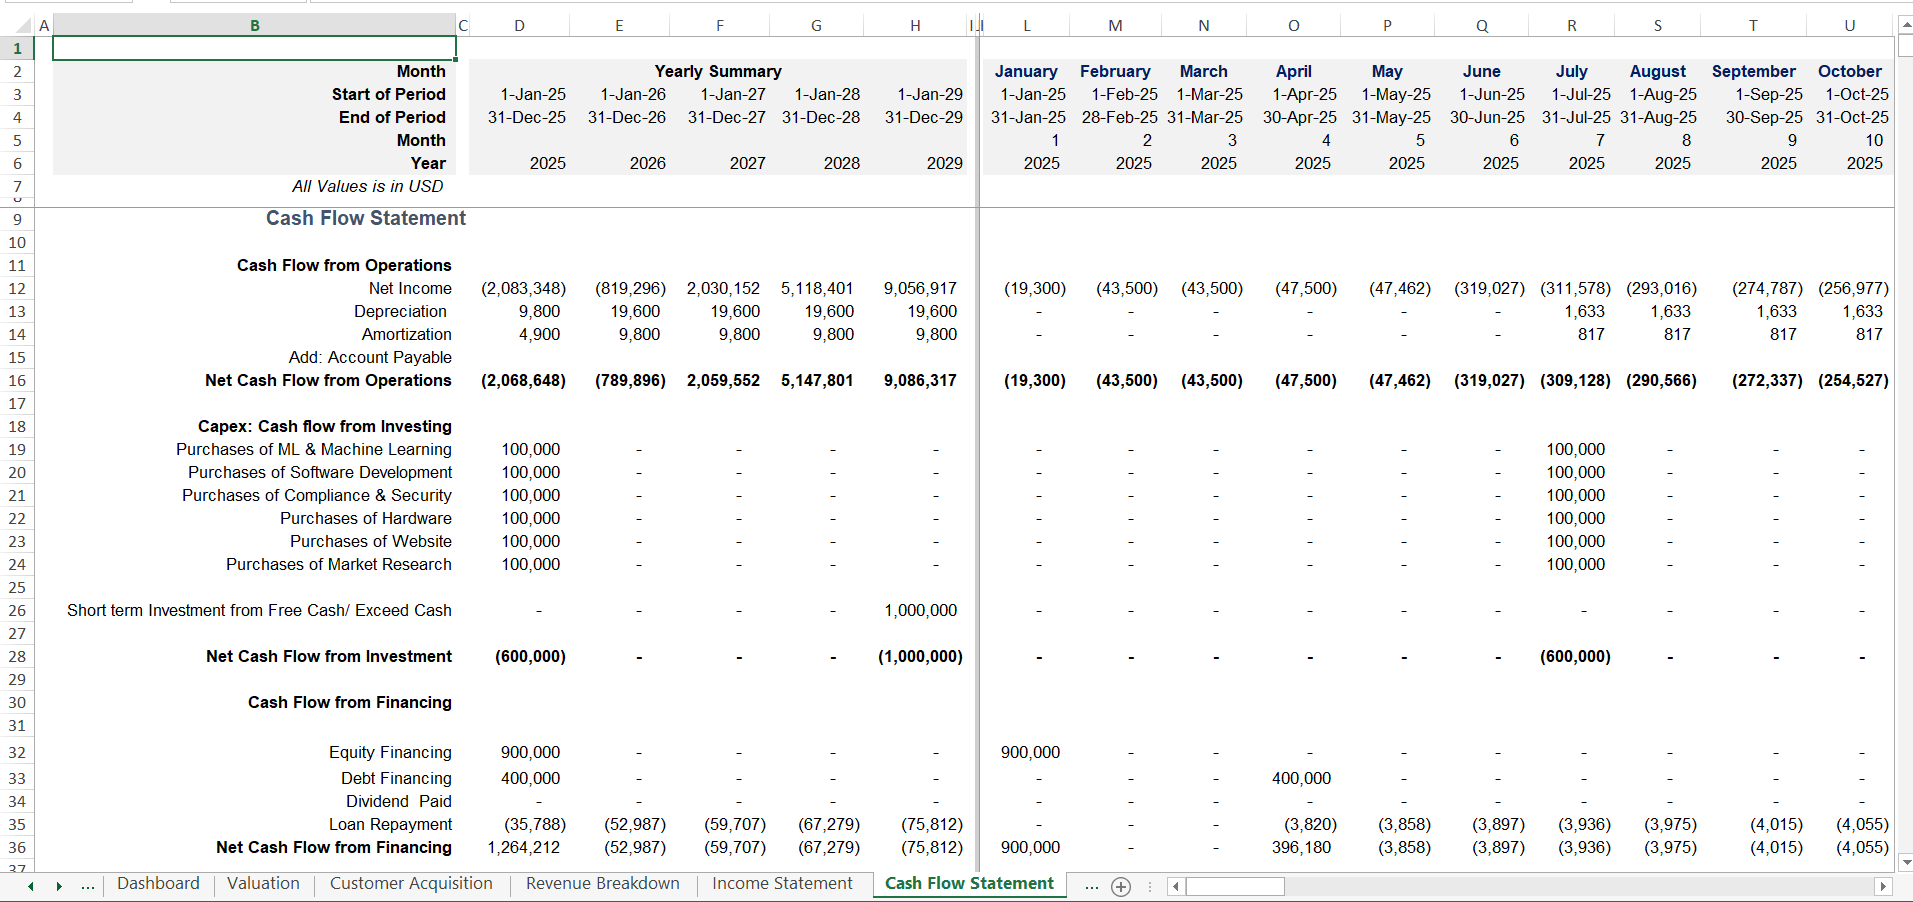Click the Cash Flow Statement title cell
Screen dimensions: 1913x902
point(365,218)
